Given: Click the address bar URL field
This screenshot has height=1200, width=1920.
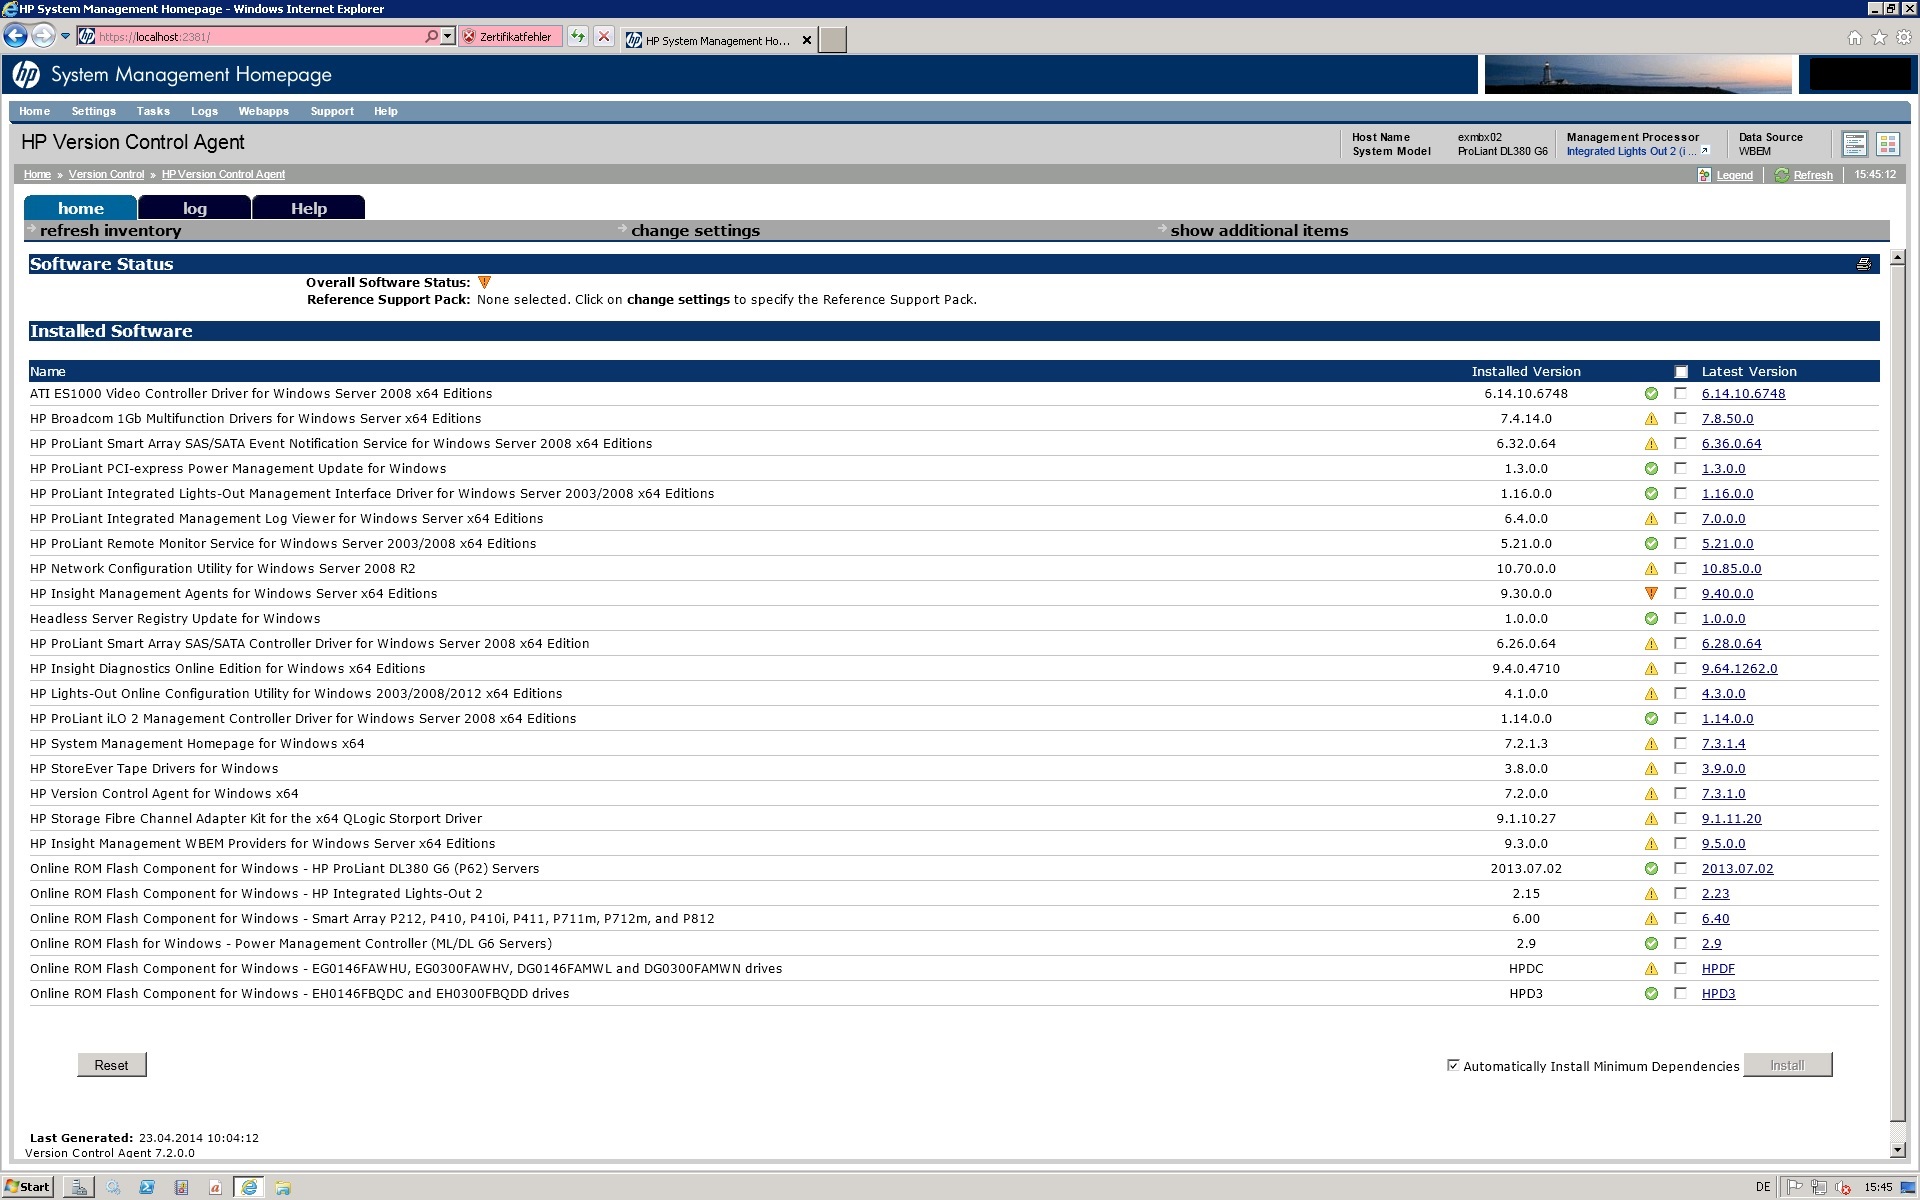Looking at the screenshot, I should coord(260,37).
